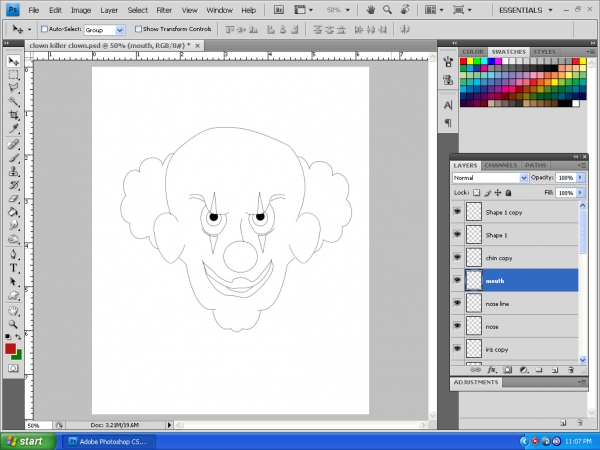Select the Paint Bucket tool

pyautogui.click(x=13, y=212)
